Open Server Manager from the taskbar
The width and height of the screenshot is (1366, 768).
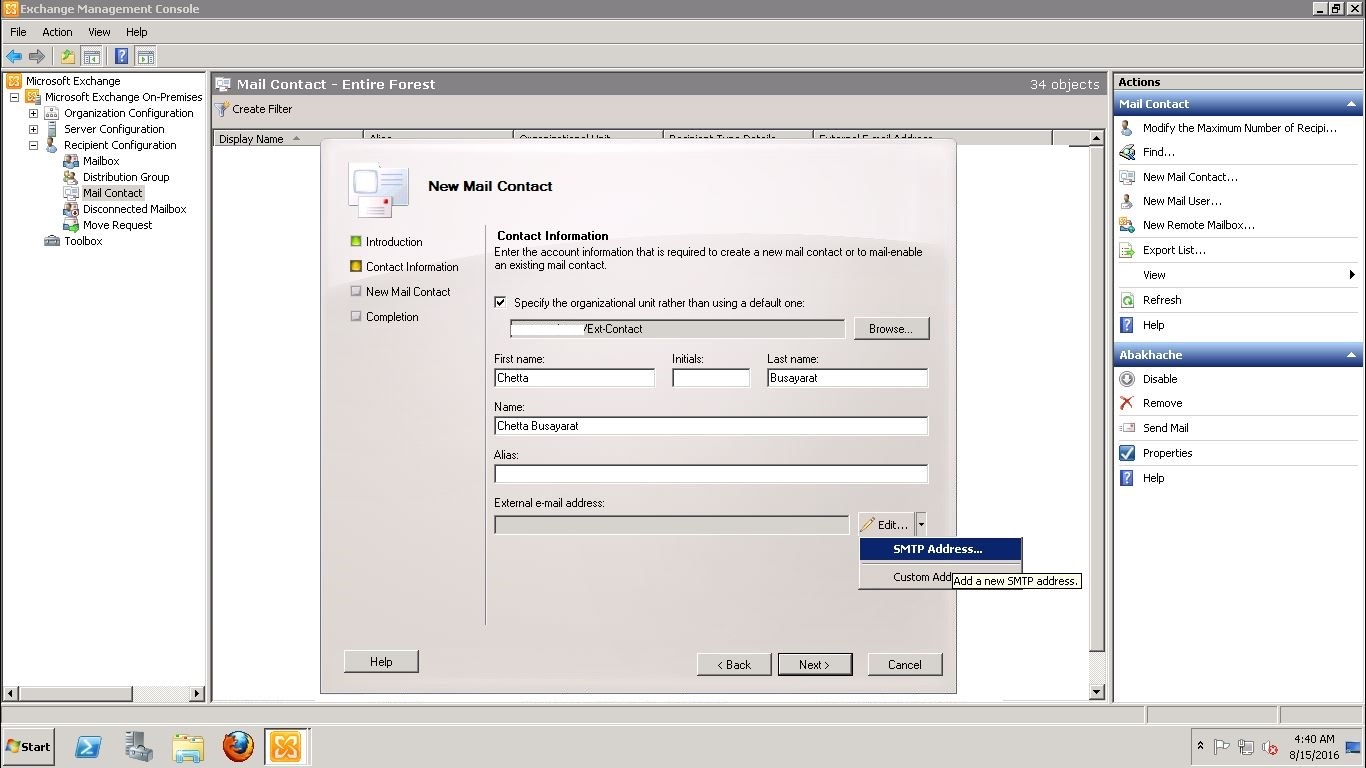pyautogui.click(x=139, y=746)
